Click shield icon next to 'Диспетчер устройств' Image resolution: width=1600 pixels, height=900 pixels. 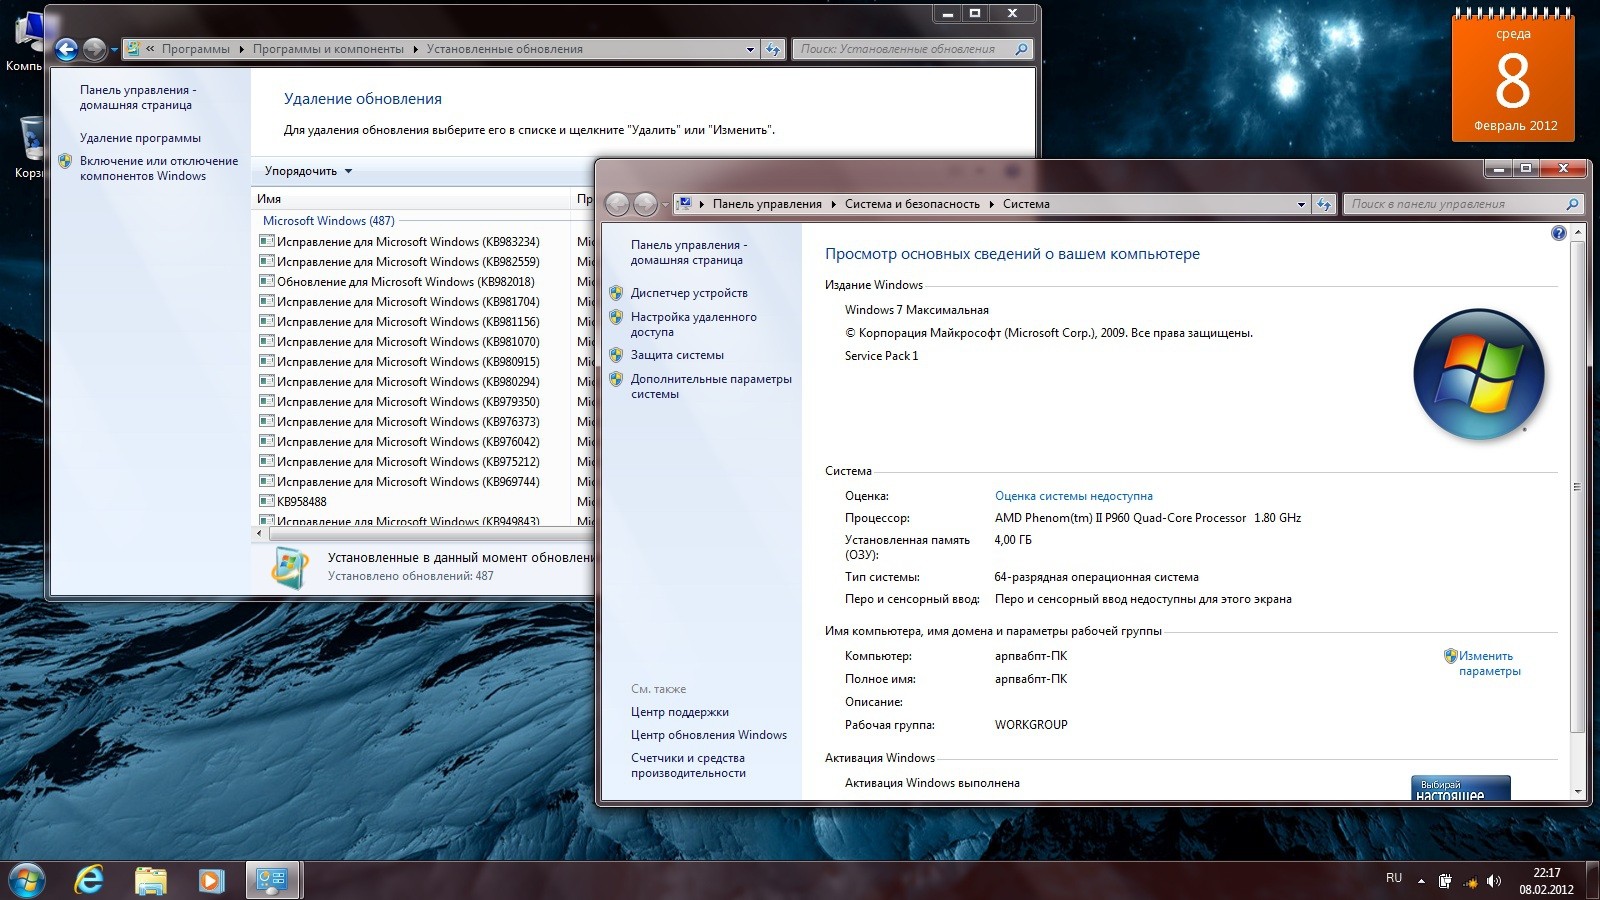click(x=616, y=293)
